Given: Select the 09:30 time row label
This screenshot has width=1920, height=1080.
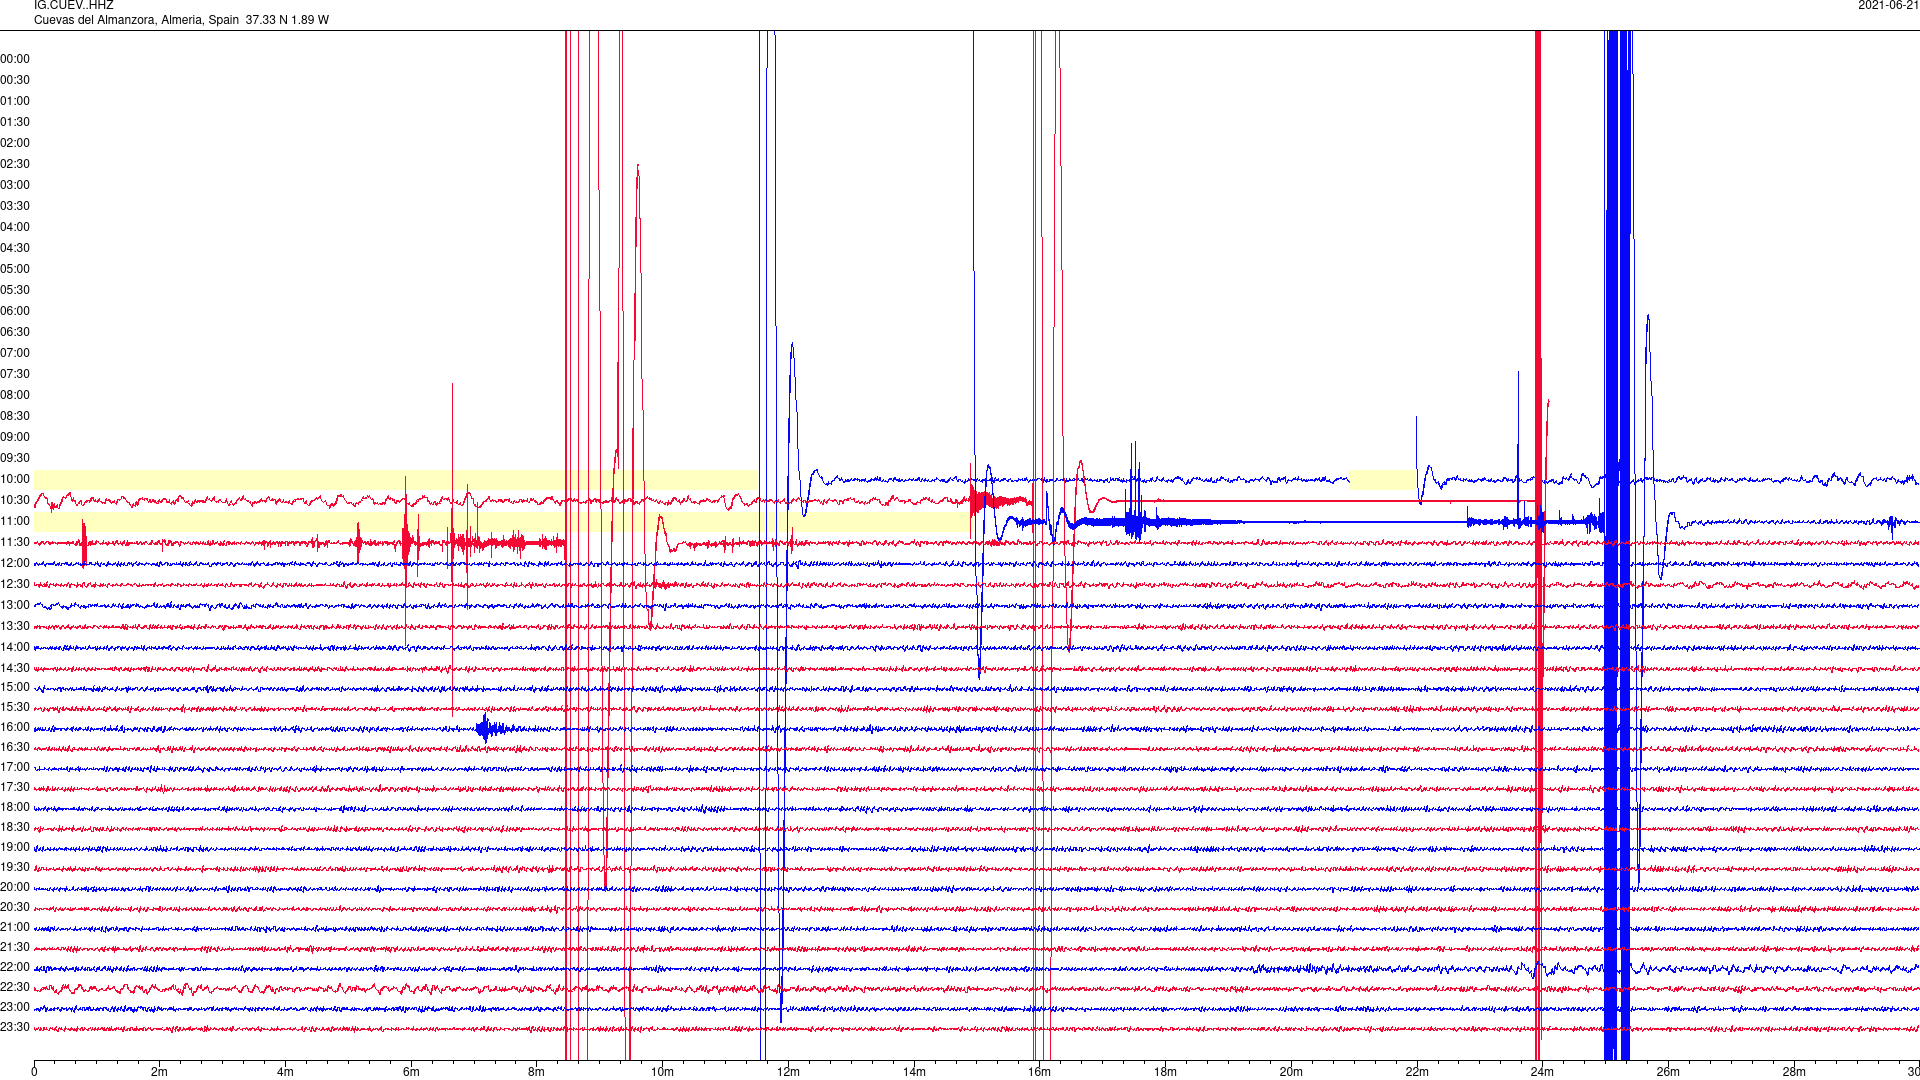Looking at the screenshot, I should tap(15, 458).
